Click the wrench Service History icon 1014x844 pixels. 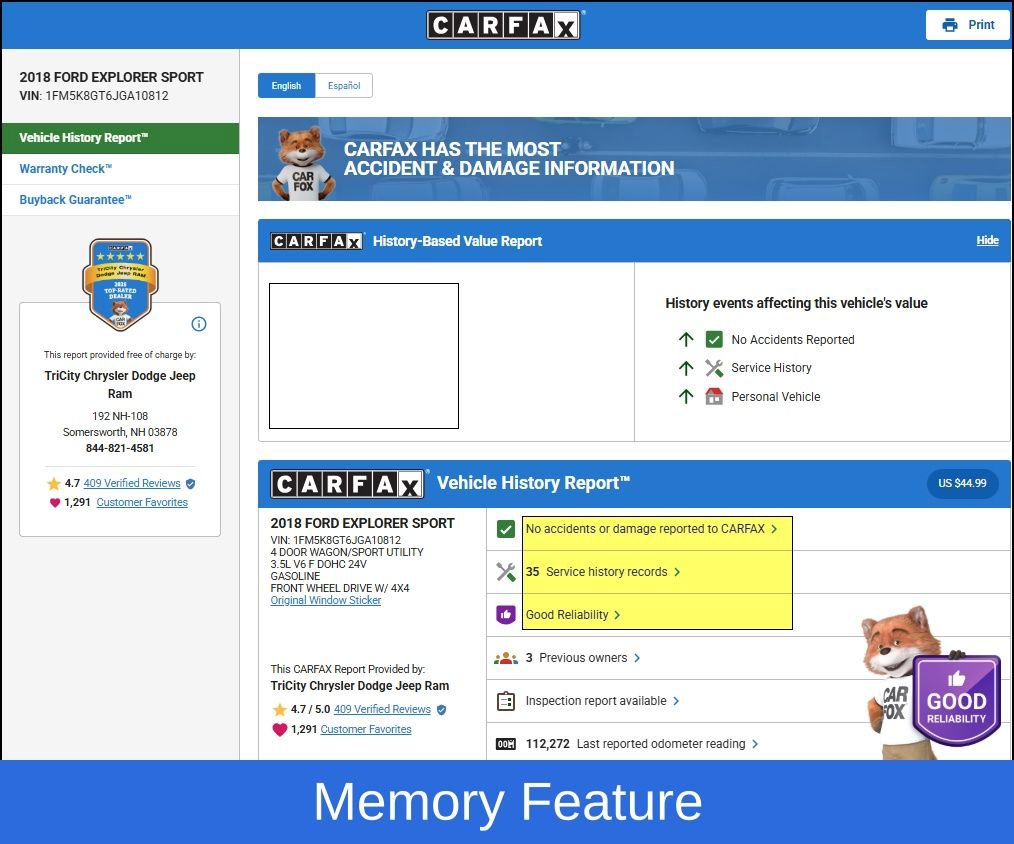click(x=713, y=368)
